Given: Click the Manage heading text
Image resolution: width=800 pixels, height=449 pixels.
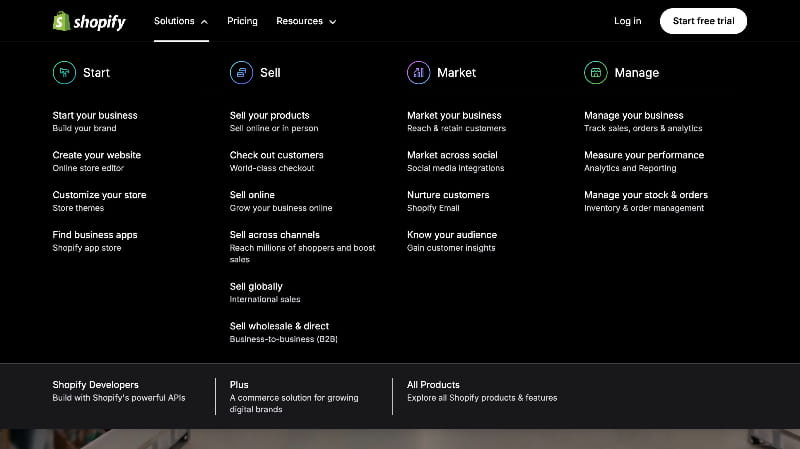Looking at the screenshot, I should 637,72.
